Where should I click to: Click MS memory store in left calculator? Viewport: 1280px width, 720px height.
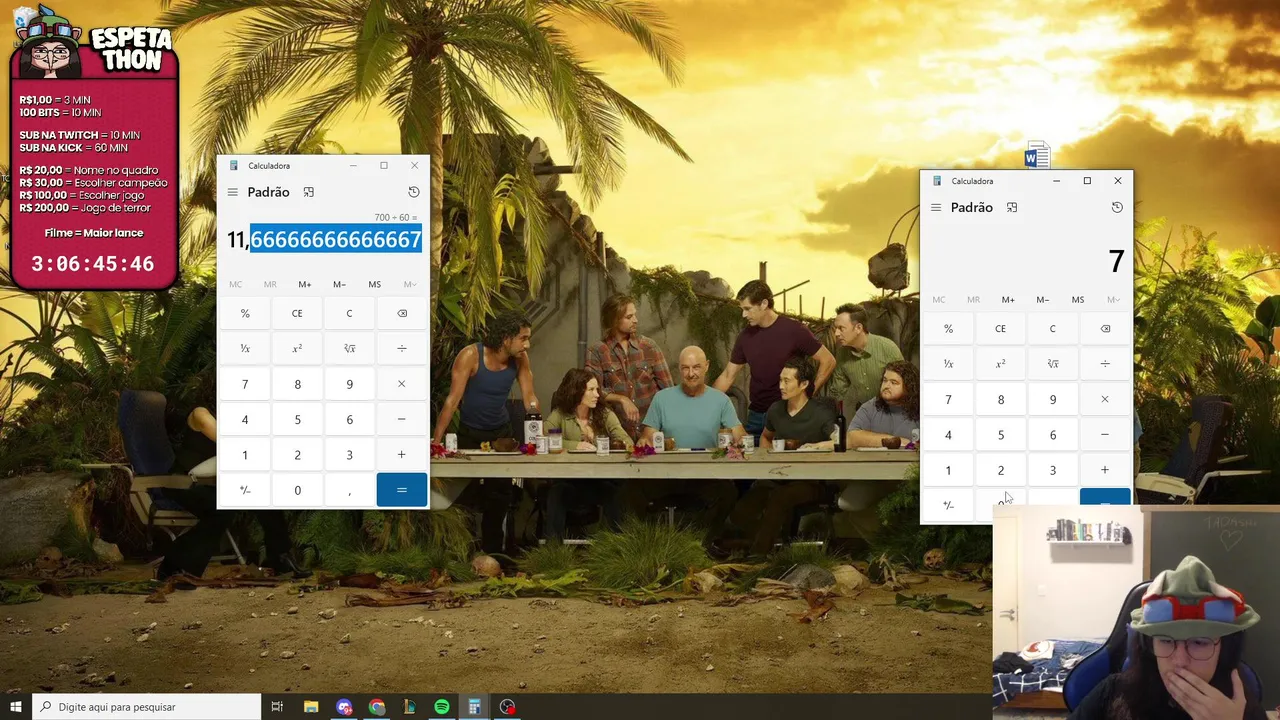pyautogui.click(x=375, y=284)
